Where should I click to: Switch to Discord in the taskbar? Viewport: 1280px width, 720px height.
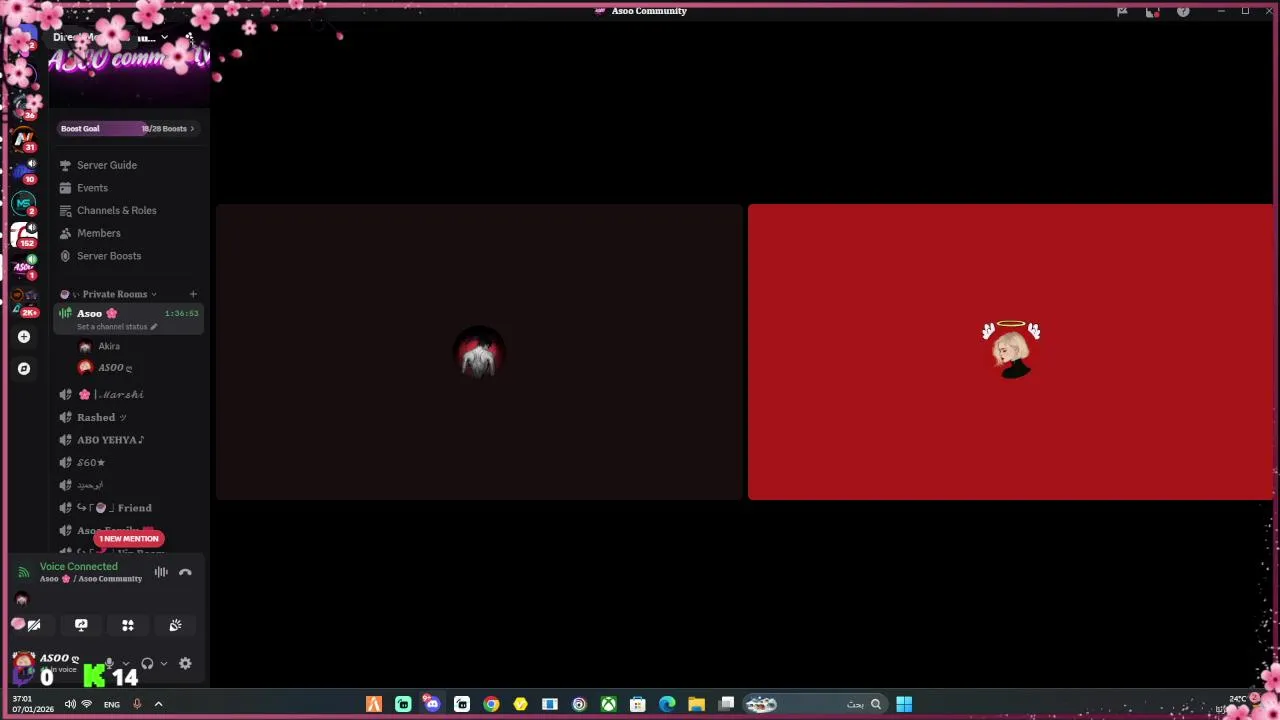point(432,704)
